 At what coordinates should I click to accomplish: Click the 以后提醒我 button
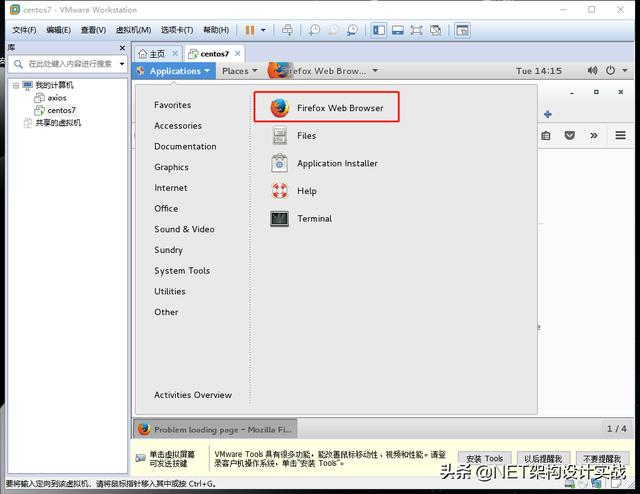[543, 458]
